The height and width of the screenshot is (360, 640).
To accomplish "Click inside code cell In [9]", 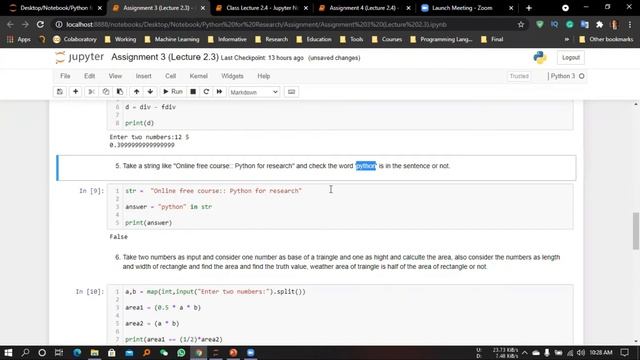I will coord(340,207).
